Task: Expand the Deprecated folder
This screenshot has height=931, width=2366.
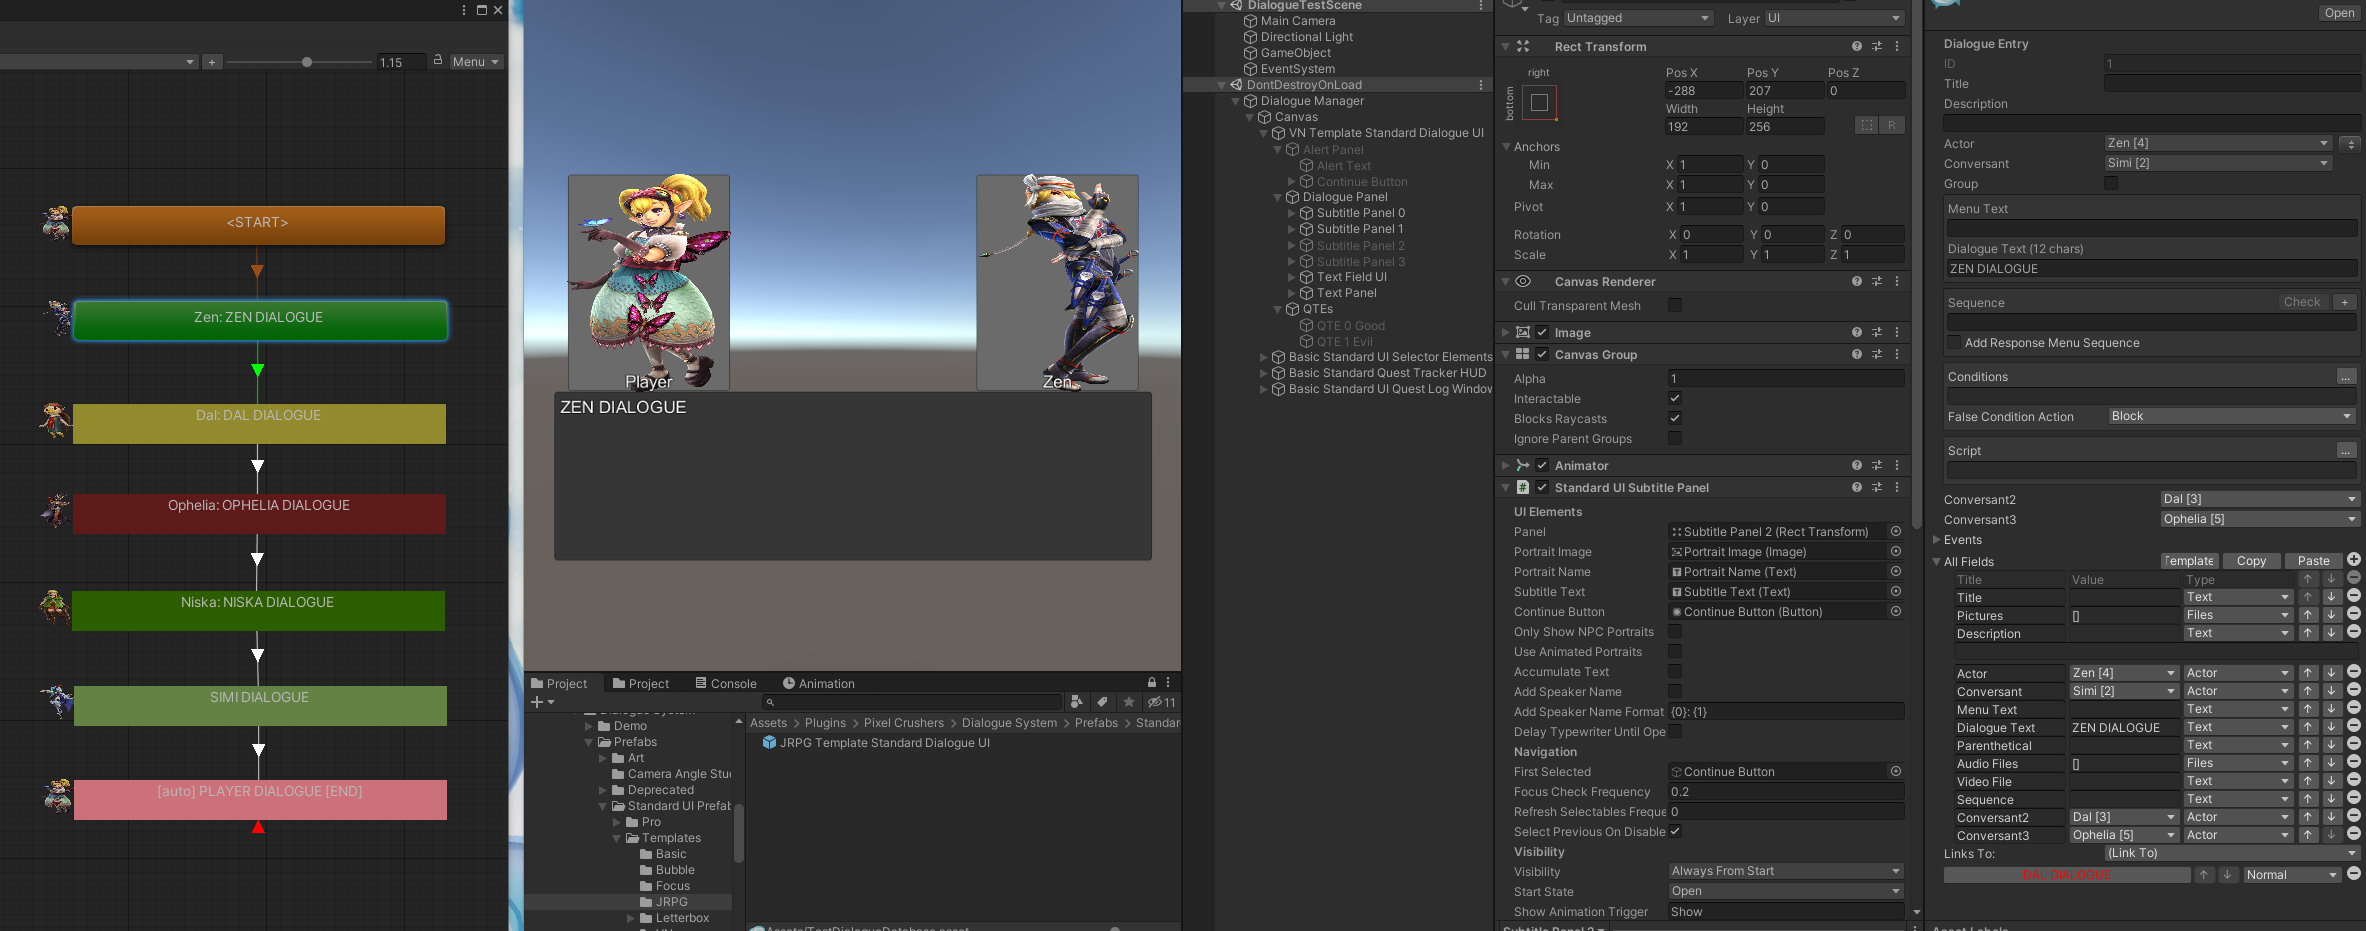Action: [602, 790]
